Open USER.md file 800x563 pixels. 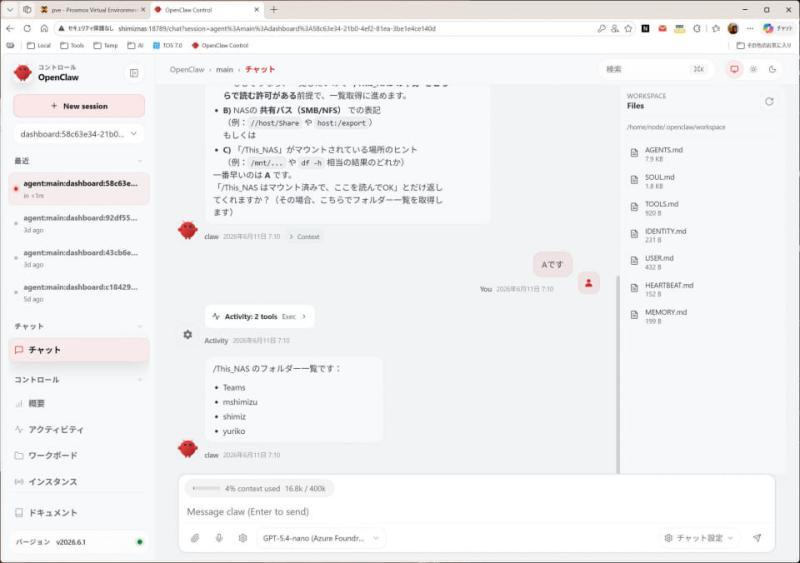699,262
